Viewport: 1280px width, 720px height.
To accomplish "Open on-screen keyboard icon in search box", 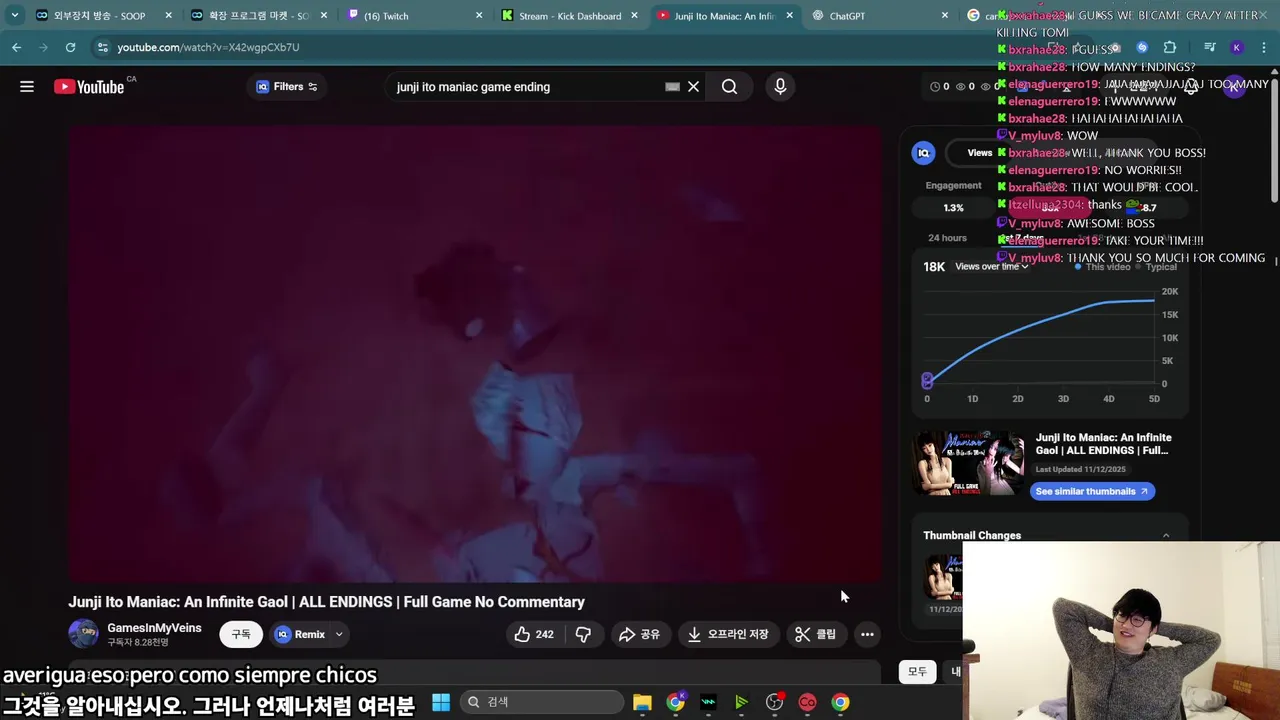I will point(673,87).
